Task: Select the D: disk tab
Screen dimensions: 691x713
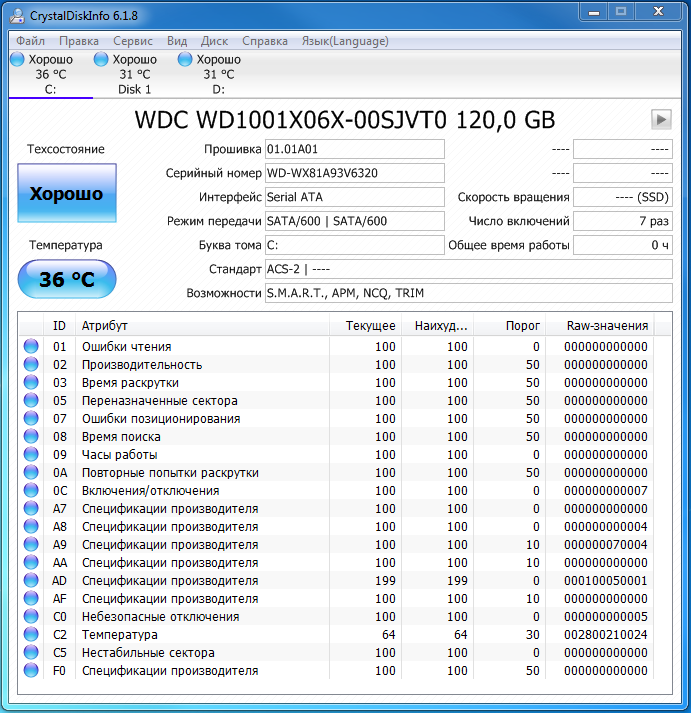Action: pos(218,74)
